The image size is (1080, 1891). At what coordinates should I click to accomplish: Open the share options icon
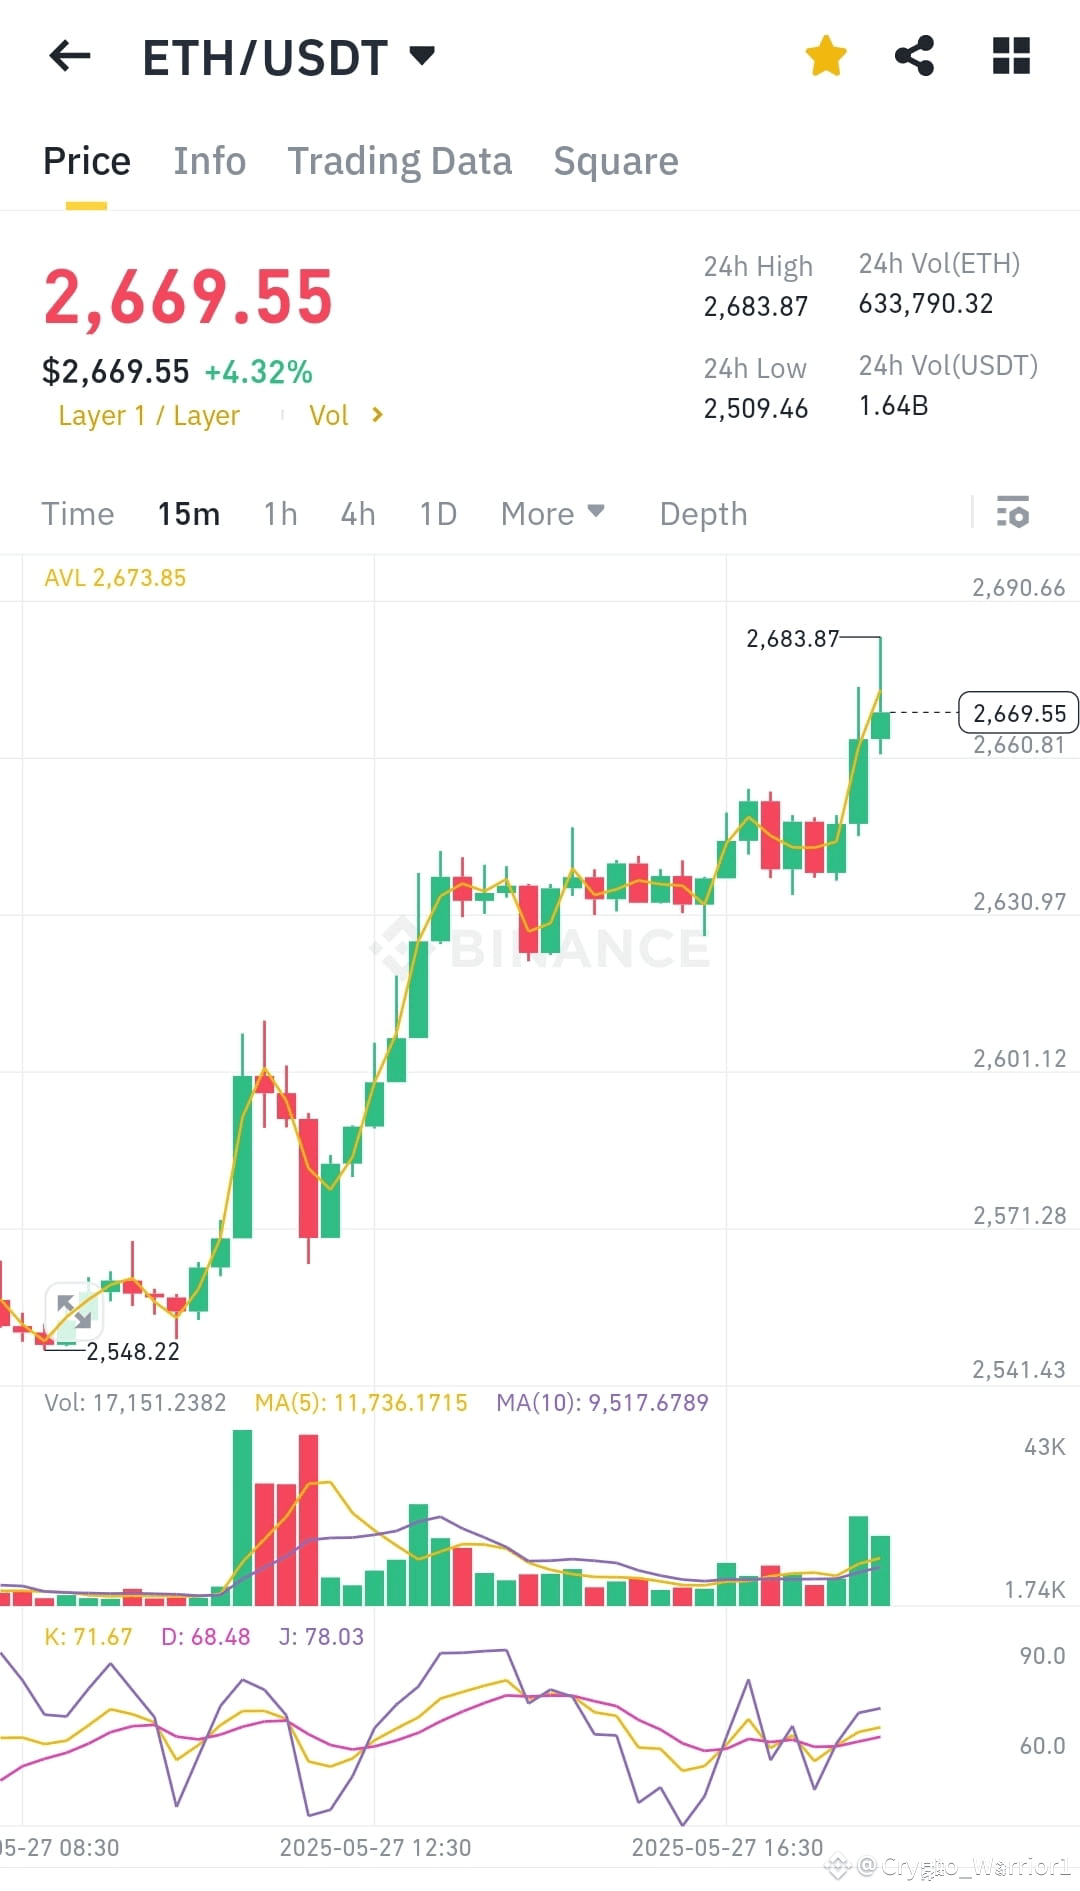[915, 56]
